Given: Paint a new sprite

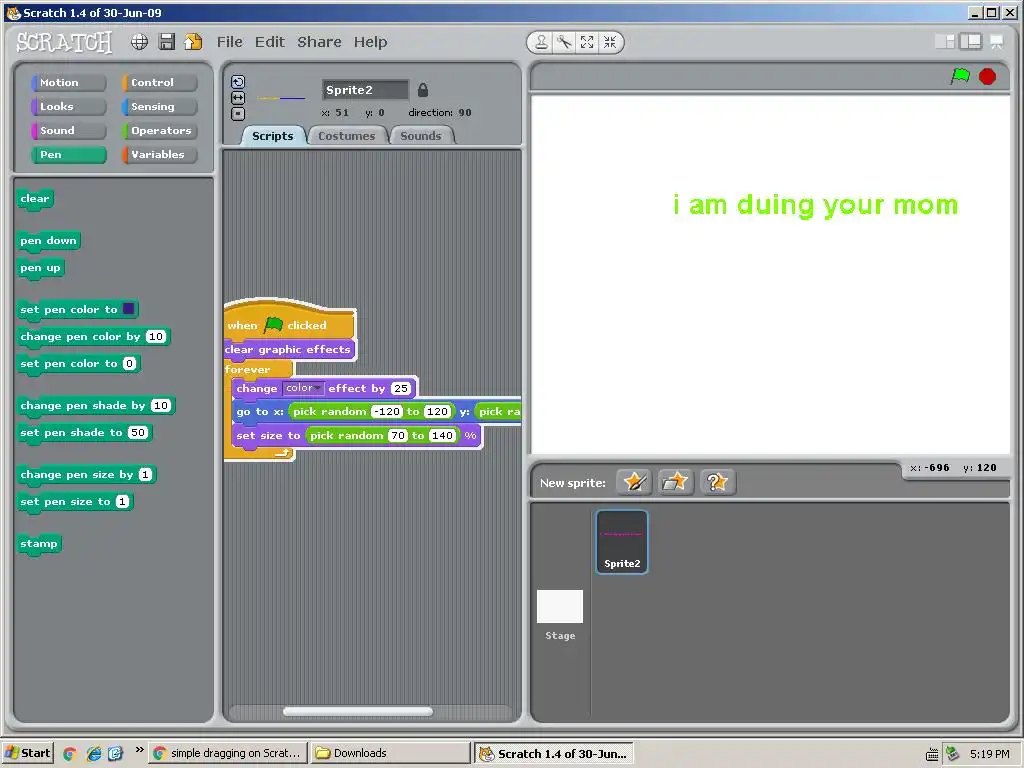Looking at the screenshot, I should coord(633,483).
